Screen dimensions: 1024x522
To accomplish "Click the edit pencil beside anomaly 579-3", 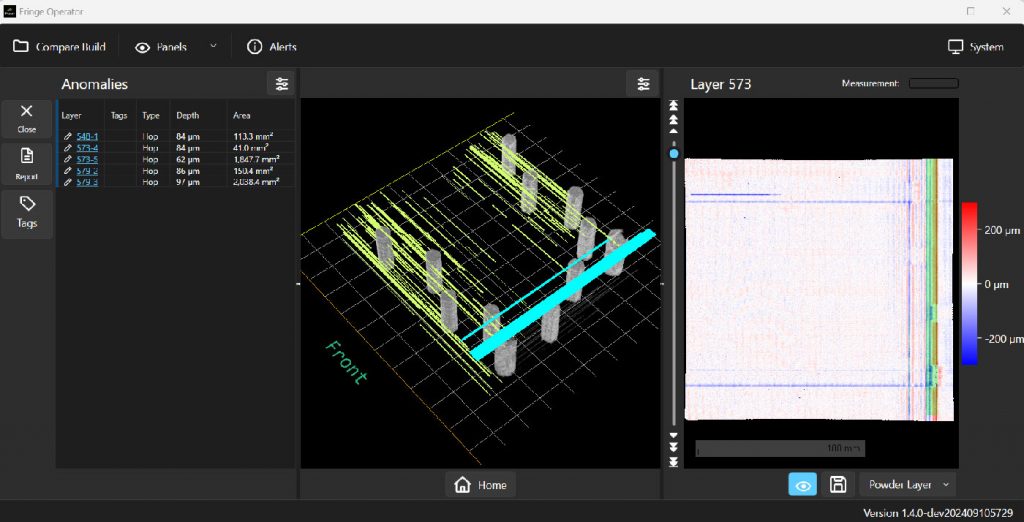I will coord(68,182).
